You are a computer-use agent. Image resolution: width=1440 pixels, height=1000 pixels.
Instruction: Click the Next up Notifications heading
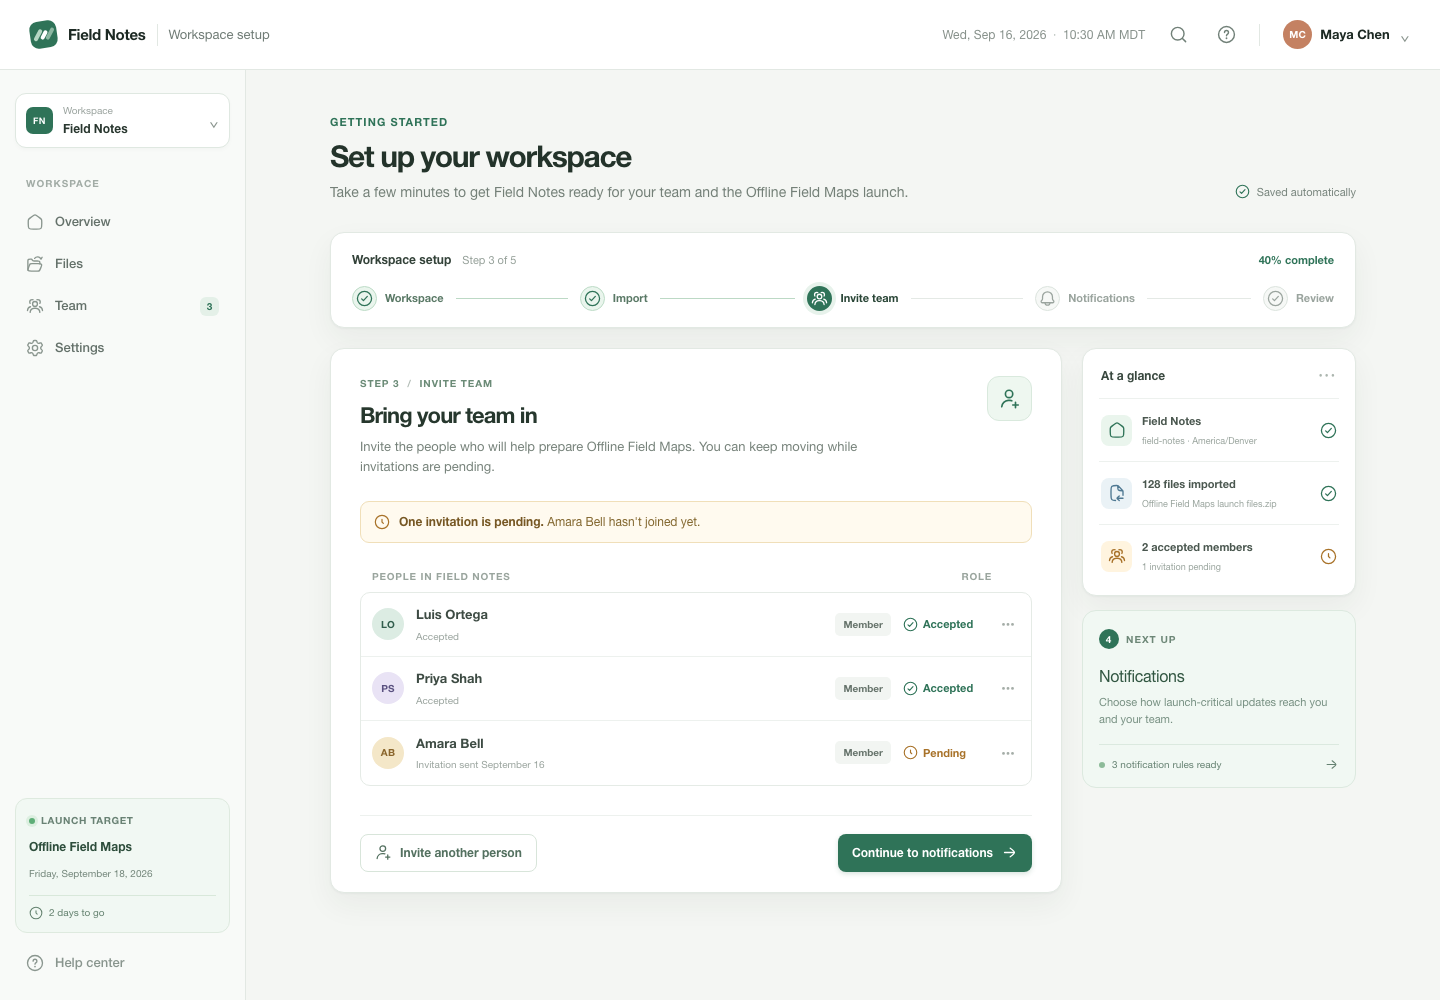coord(1142,677)
